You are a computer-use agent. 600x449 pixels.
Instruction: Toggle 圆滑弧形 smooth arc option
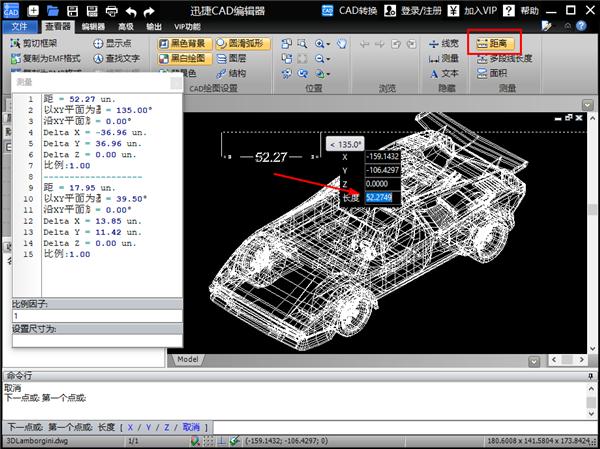[x=243, y=44]
